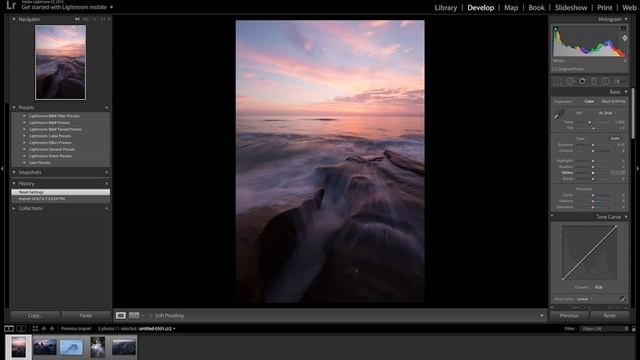Click the Previous button
Image resolution: width=640 pixels, height=360 pixels.
(569, 316)
